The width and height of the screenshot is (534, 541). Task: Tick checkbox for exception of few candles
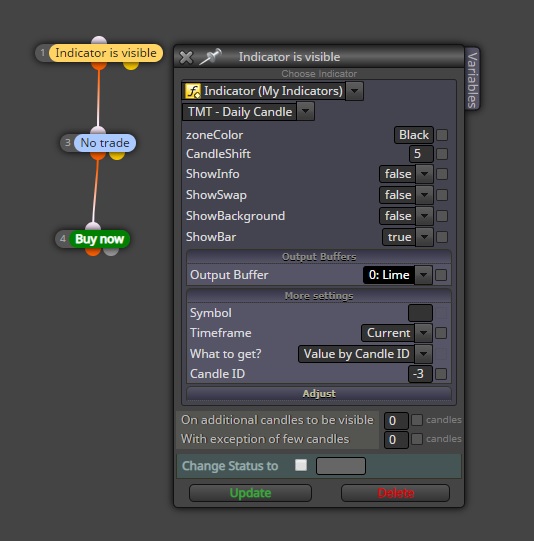click(x=417, y=439)
